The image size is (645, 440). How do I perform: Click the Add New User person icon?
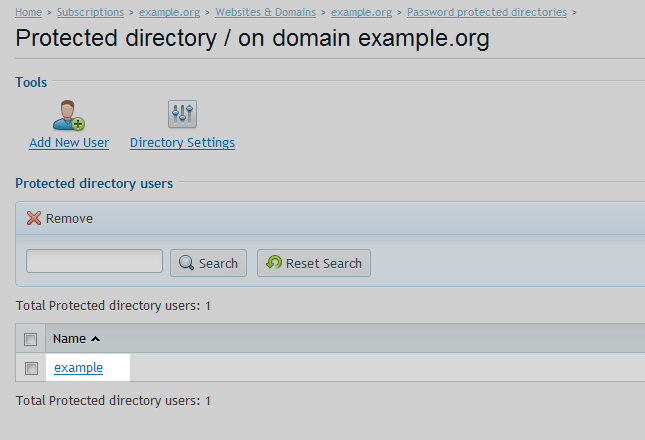(69, 115)
